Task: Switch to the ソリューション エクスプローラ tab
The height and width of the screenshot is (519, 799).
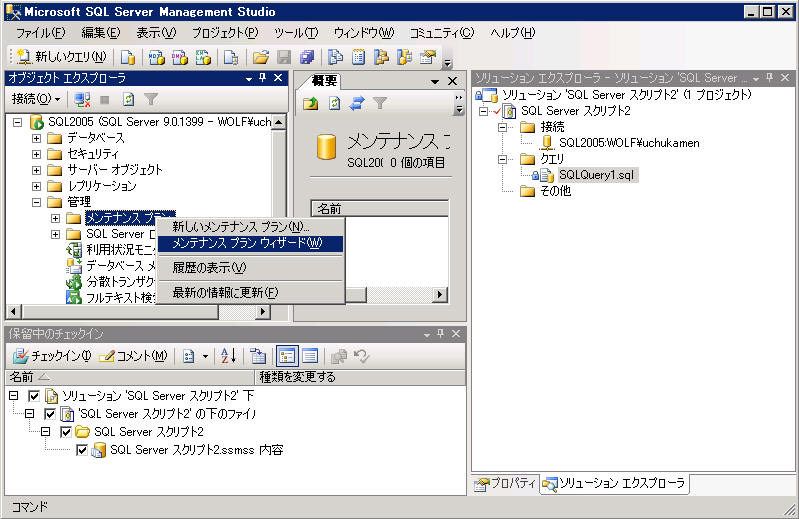Action: tap(614, 483)
